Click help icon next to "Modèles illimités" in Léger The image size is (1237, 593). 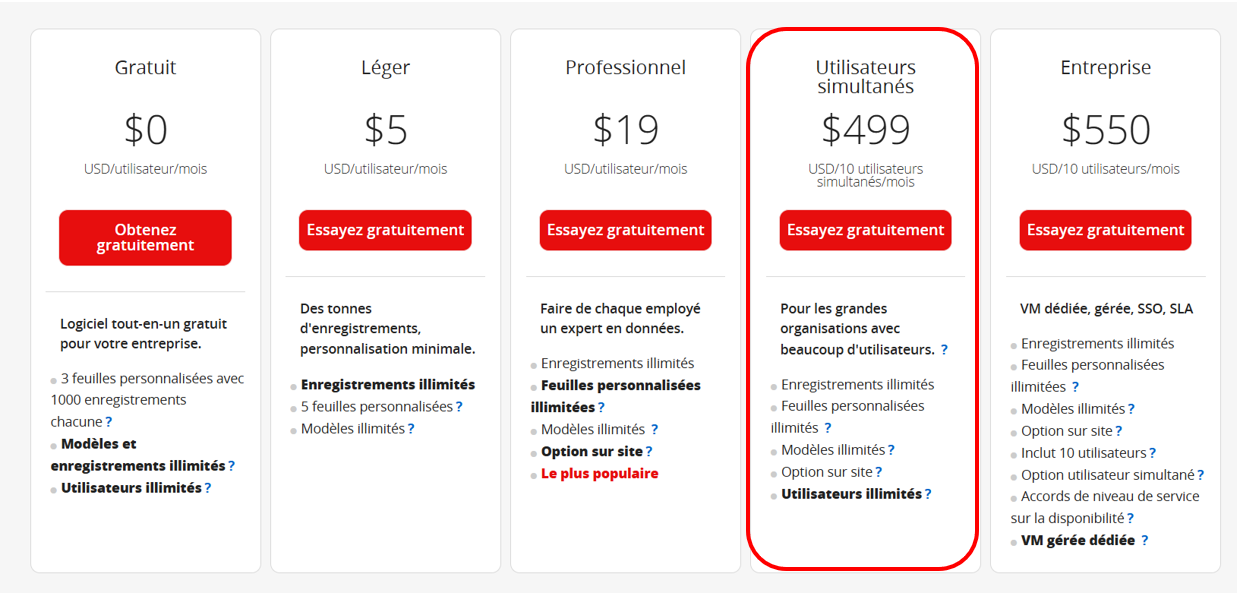click(x=411, y=429)
